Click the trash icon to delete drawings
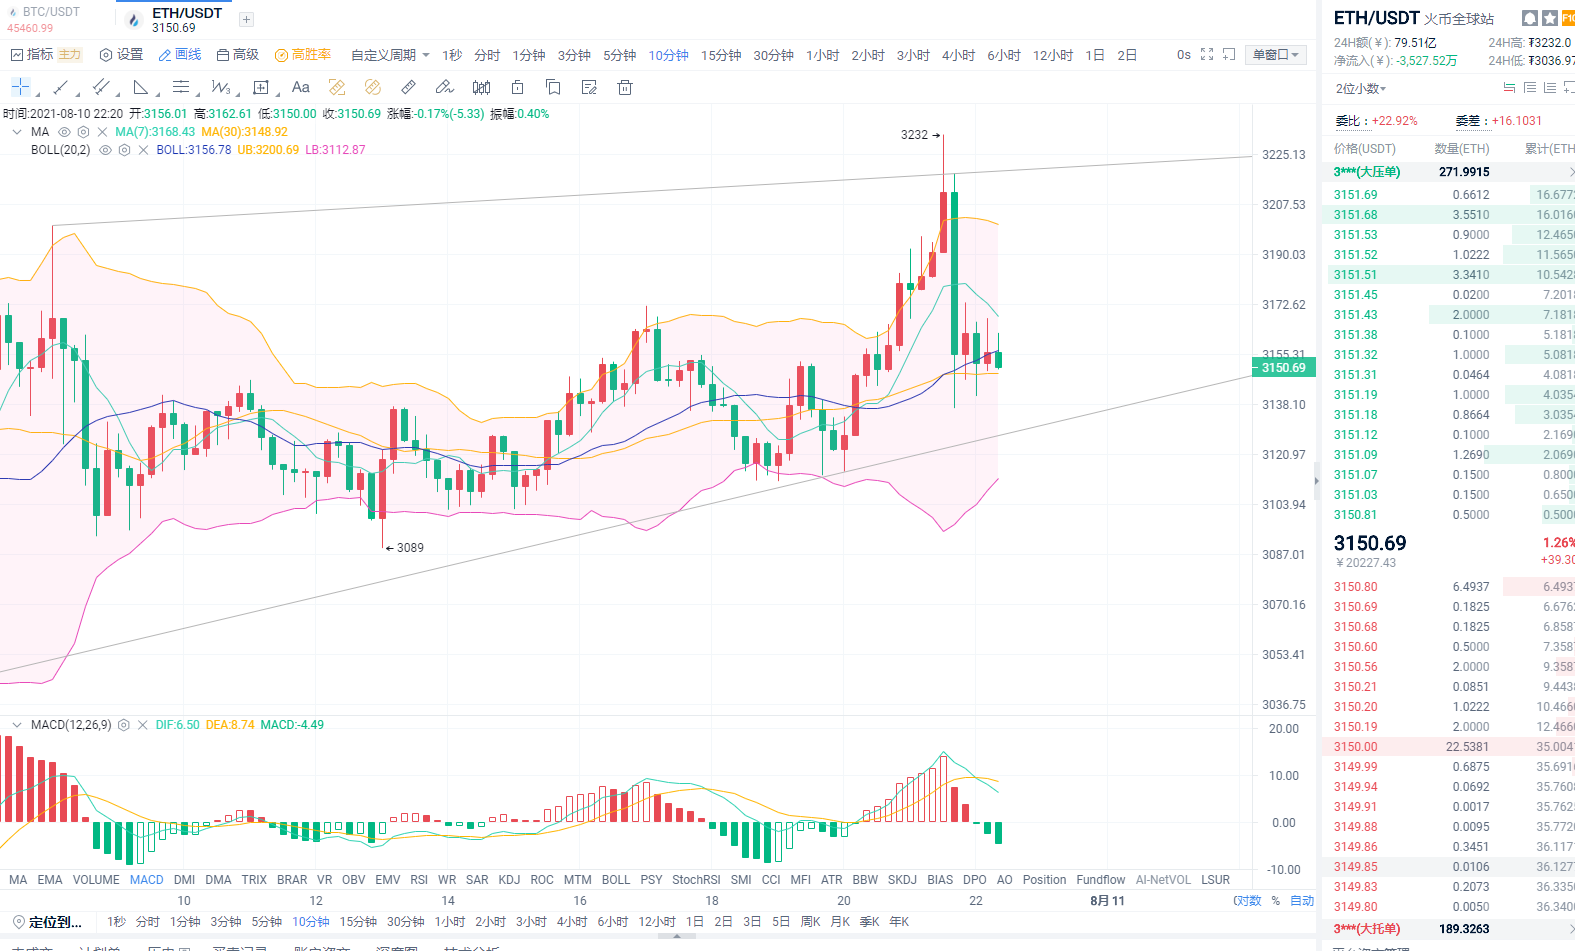The image size is (1575, 951). tap(625, 87)
